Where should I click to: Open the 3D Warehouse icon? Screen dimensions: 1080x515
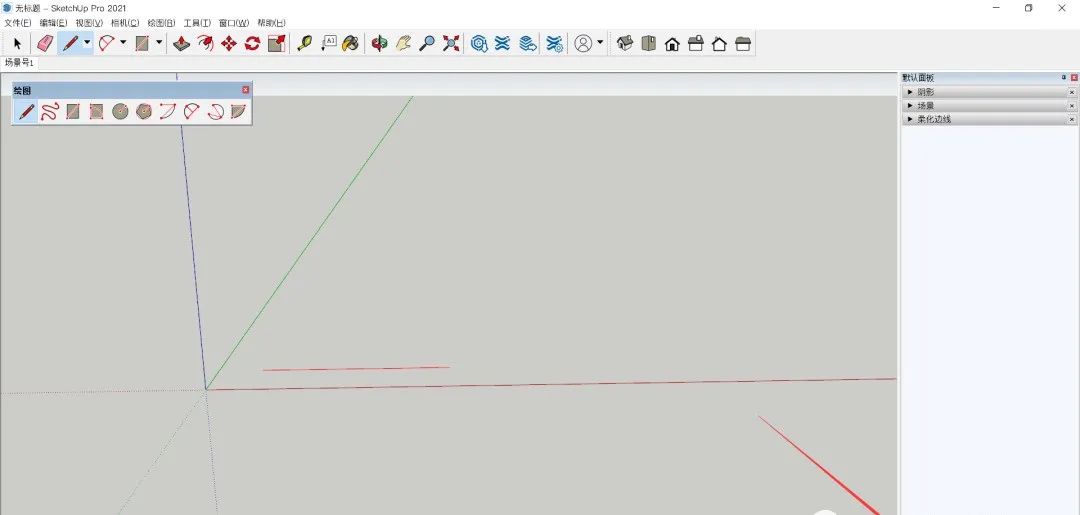click(479, 44)
